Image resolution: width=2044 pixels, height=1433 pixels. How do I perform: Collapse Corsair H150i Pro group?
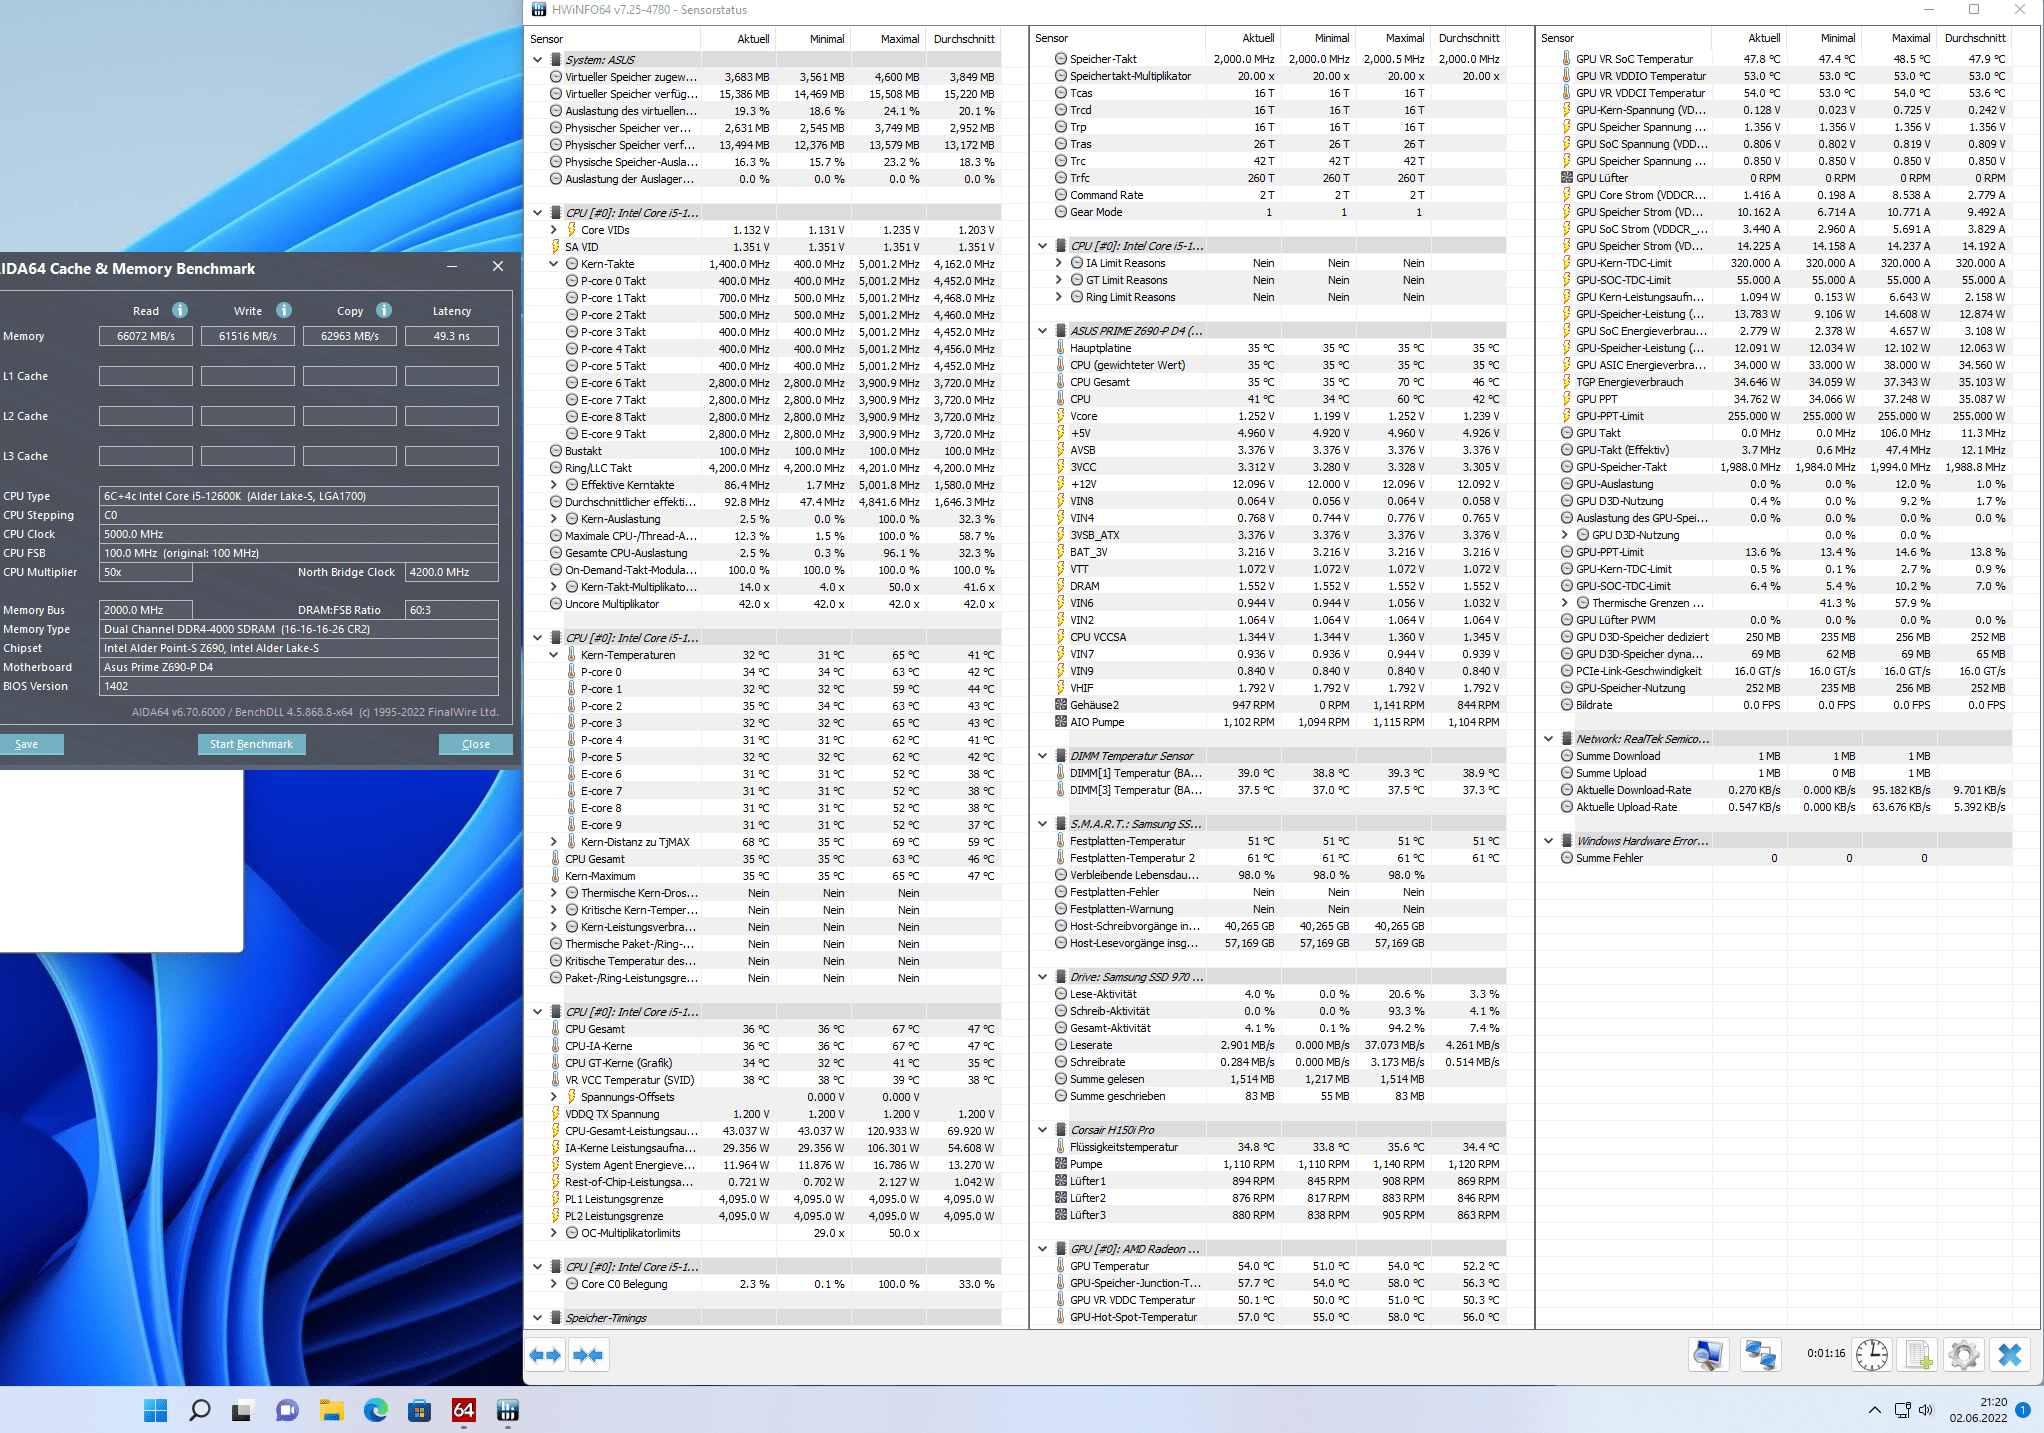point(1043,1130)
